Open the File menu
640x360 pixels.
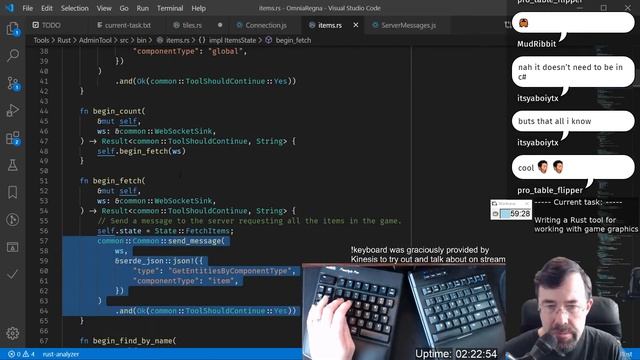27,8
